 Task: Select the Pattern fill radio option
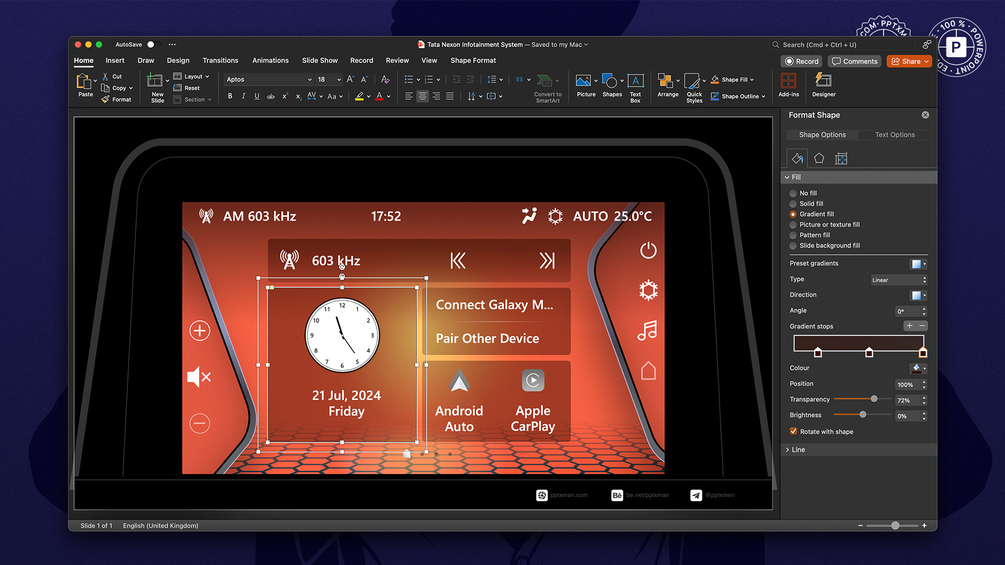[793, 235]
